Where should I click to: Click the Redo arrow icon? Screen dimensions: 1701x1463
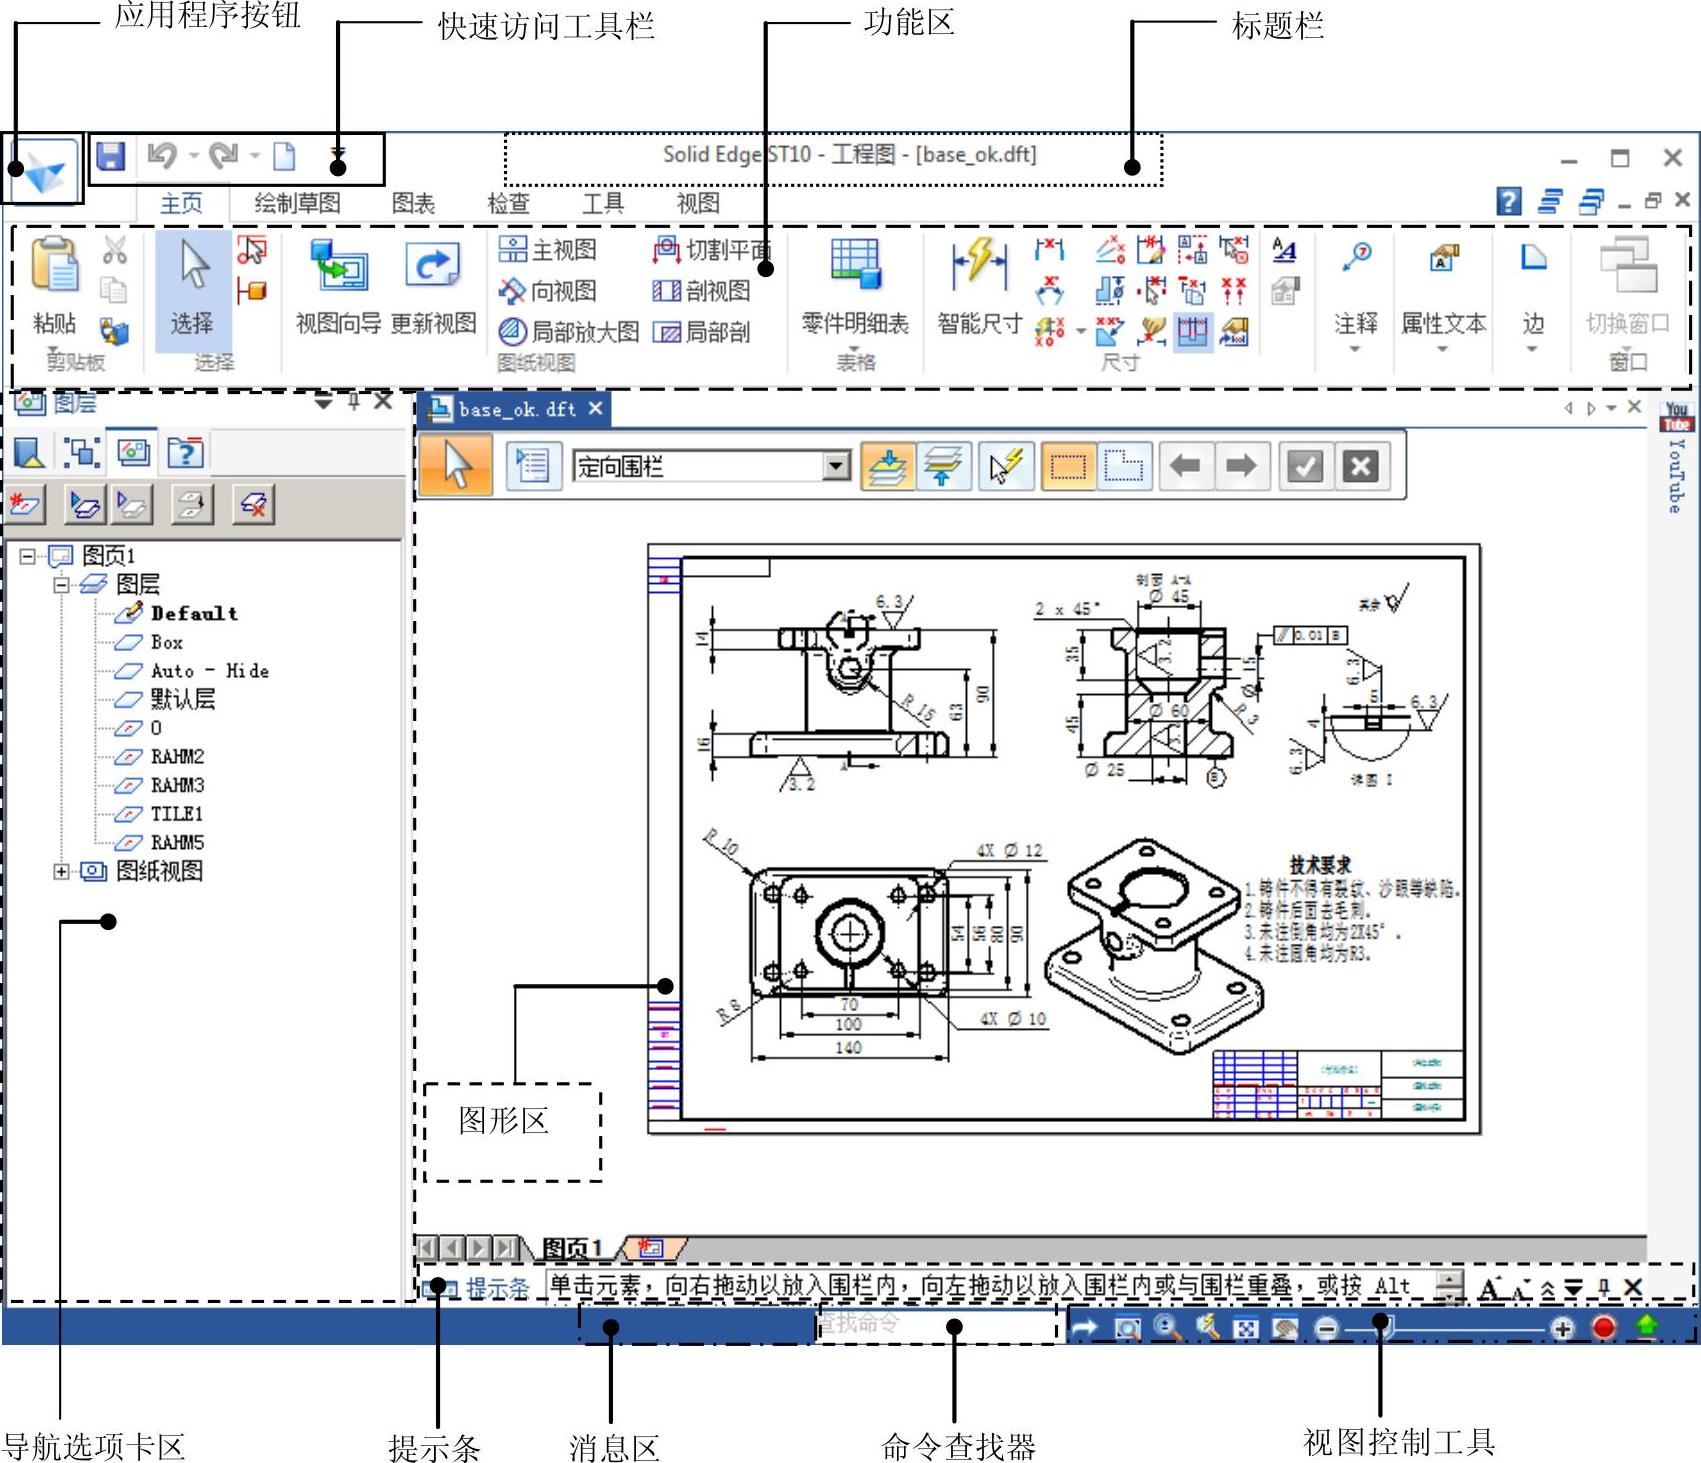(x=223, y=155)
